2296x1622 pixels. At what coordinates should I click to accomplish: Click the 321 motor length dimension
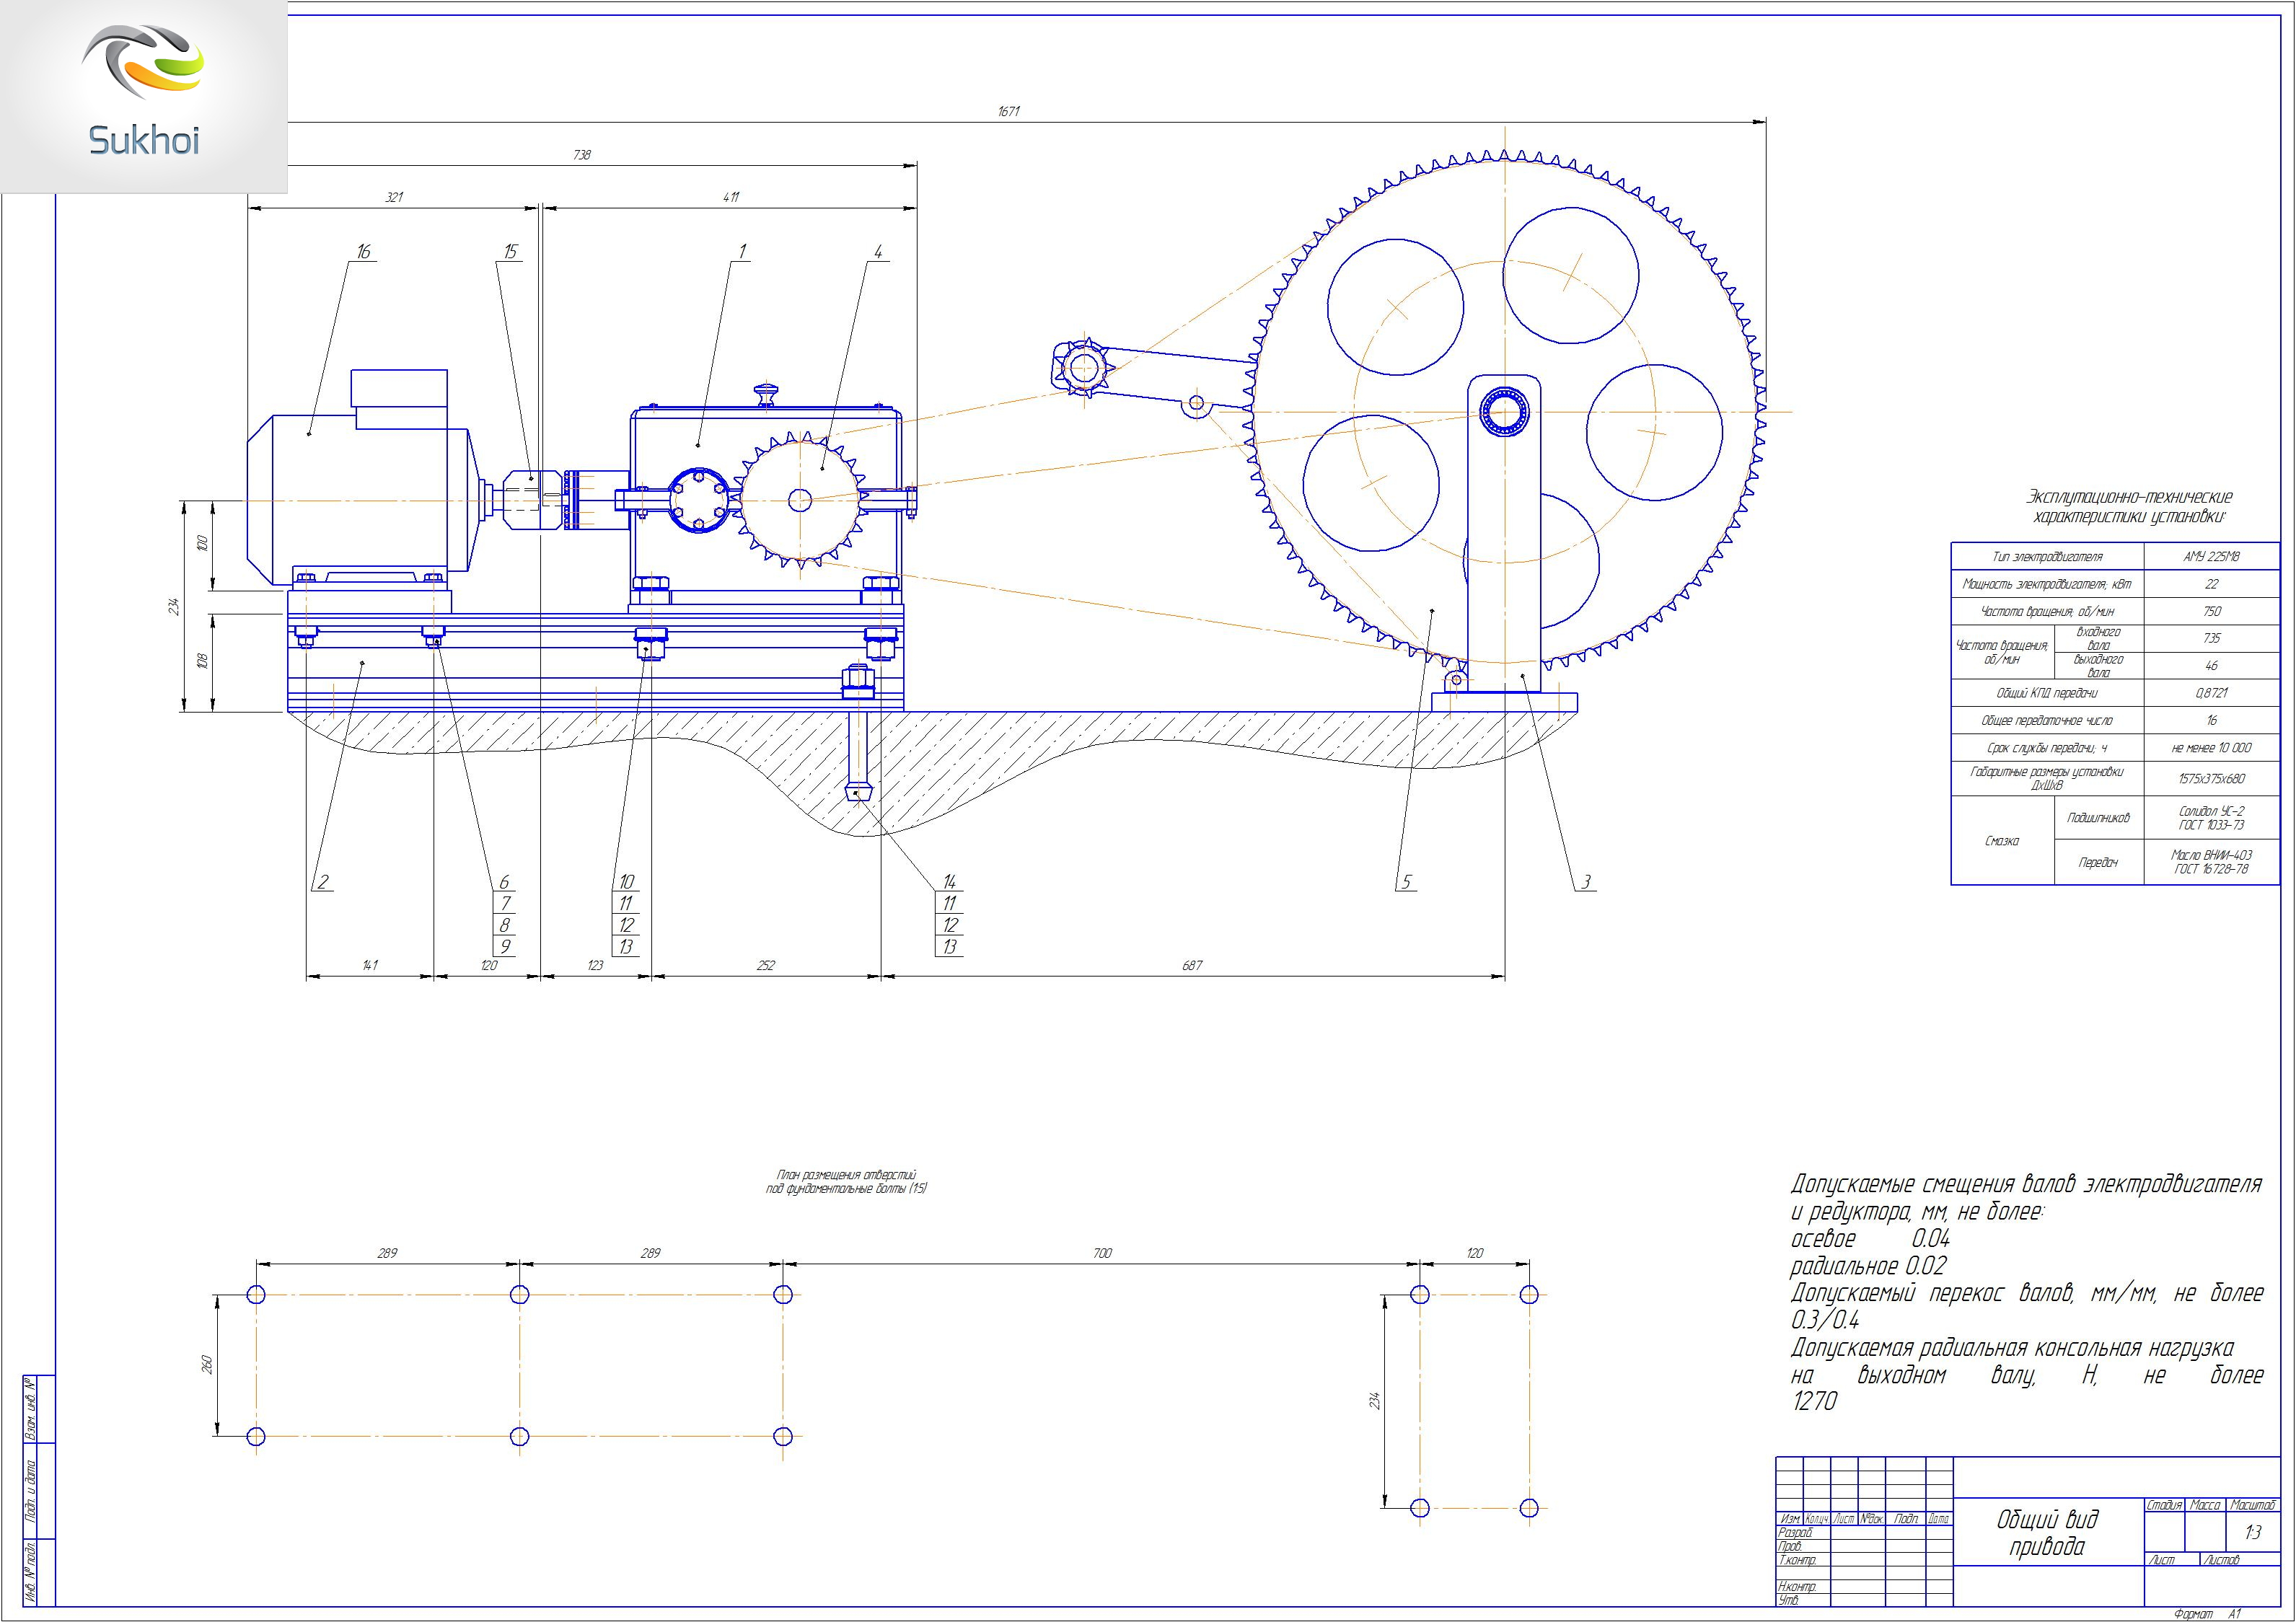[394, 197]
